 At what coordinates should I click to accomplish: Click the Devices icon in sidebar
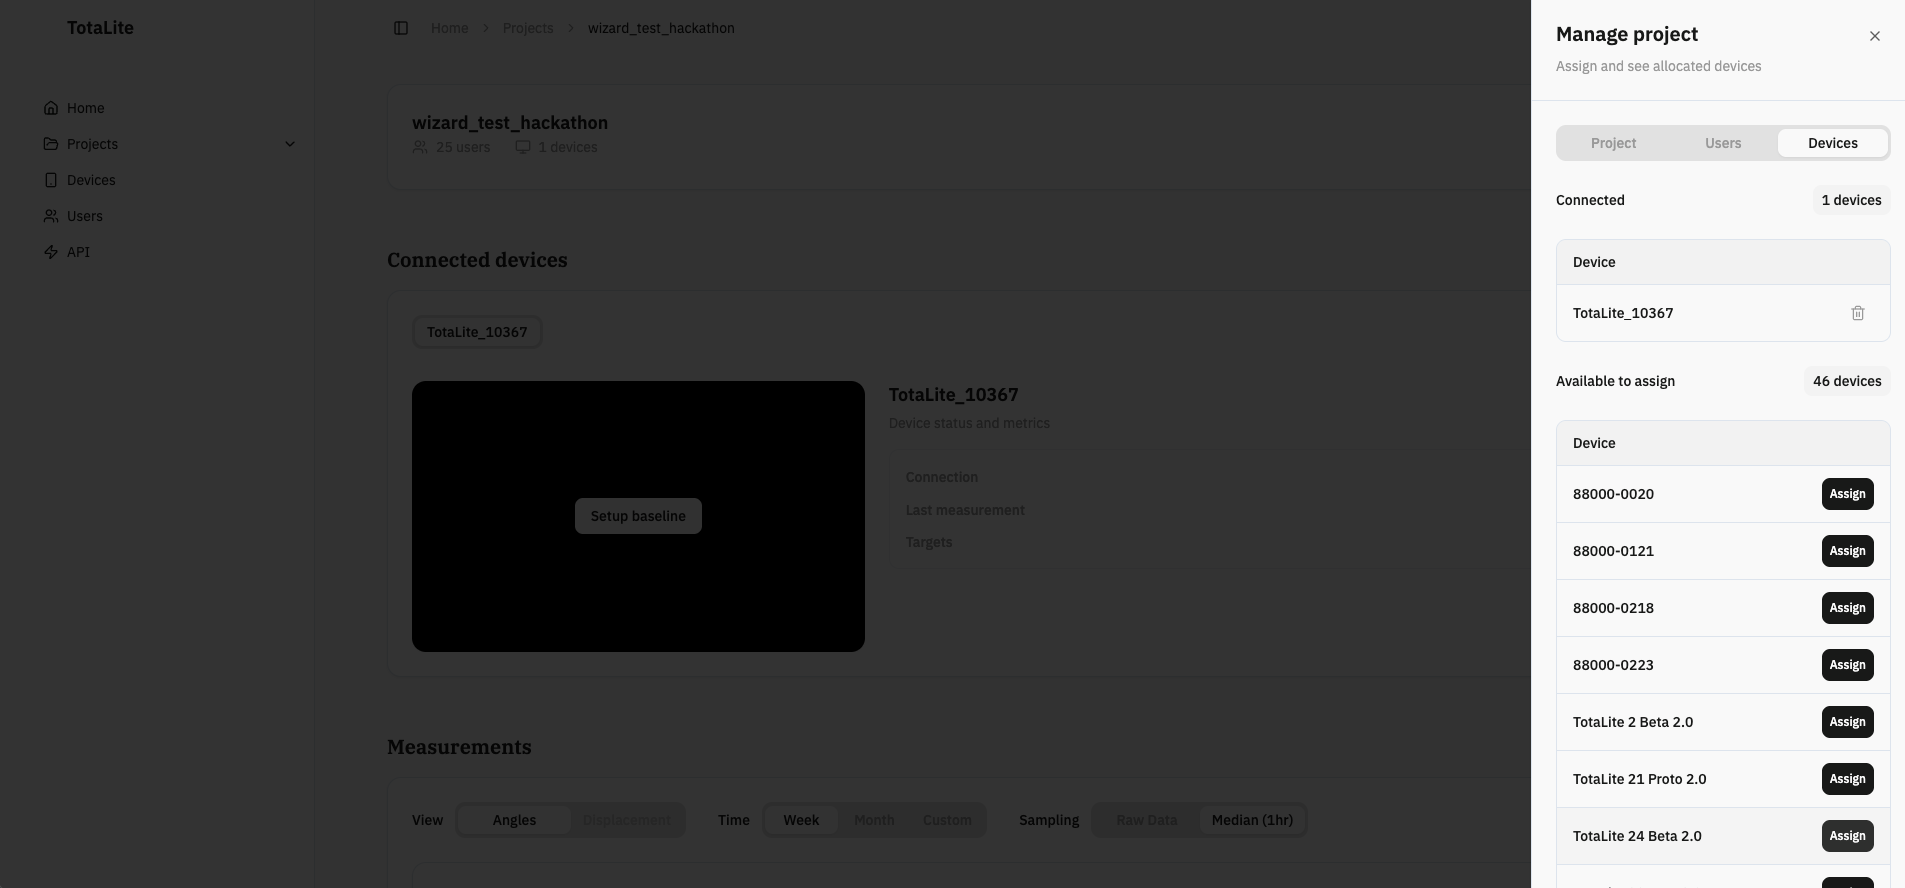[x=51, y=180]
